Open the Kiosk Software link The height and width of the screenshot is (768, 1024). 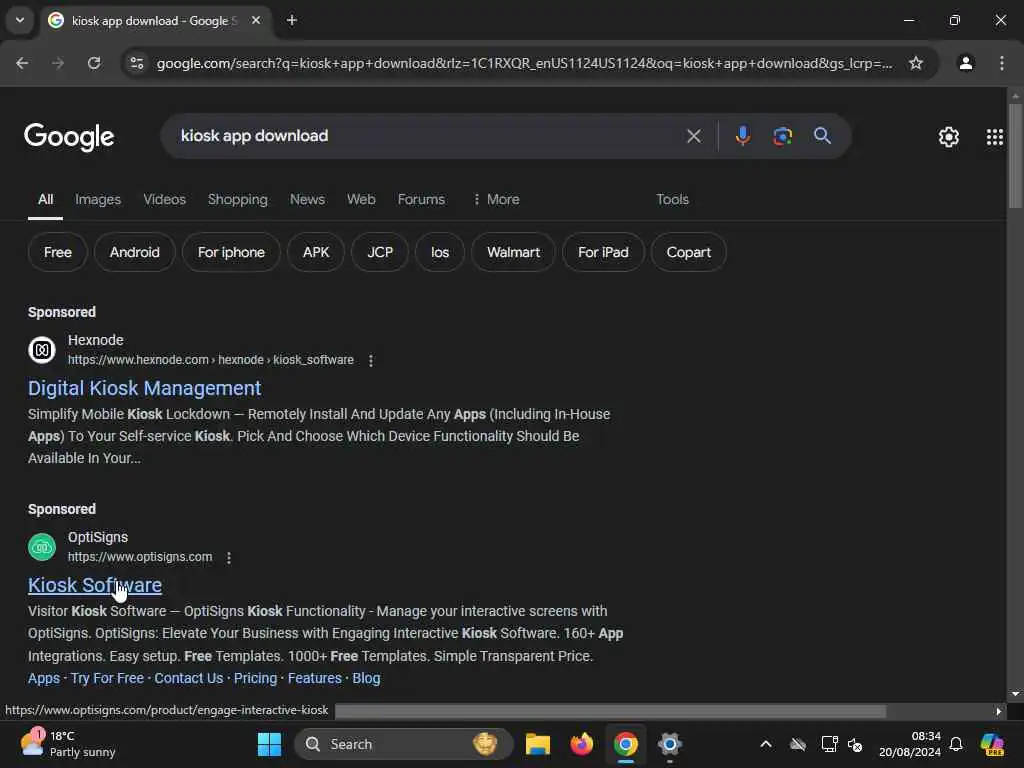[95, 586]
